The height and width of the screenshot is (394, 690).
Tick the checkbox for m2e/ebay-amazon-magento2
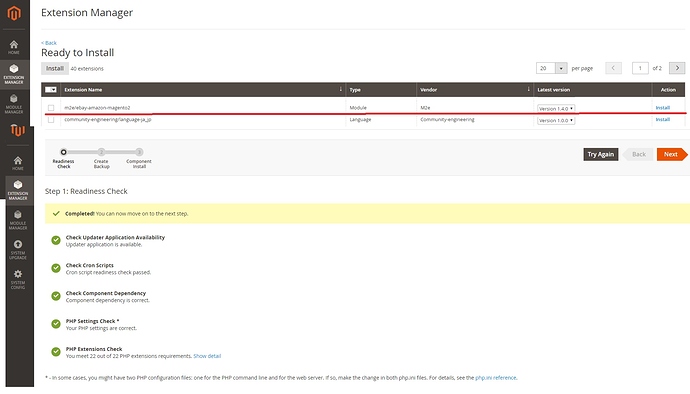(51, 108)
